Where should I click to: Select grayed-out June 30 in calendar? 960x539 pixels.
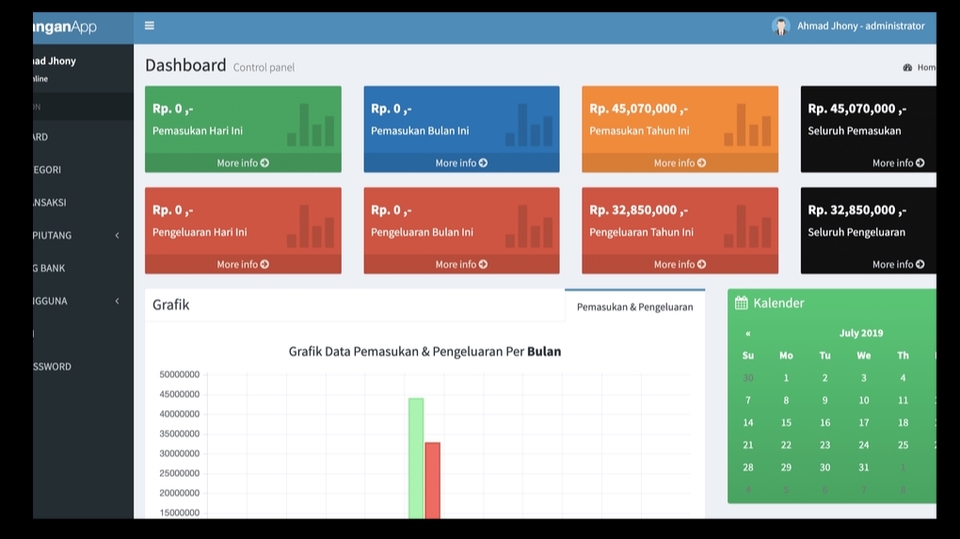(748, 378)
